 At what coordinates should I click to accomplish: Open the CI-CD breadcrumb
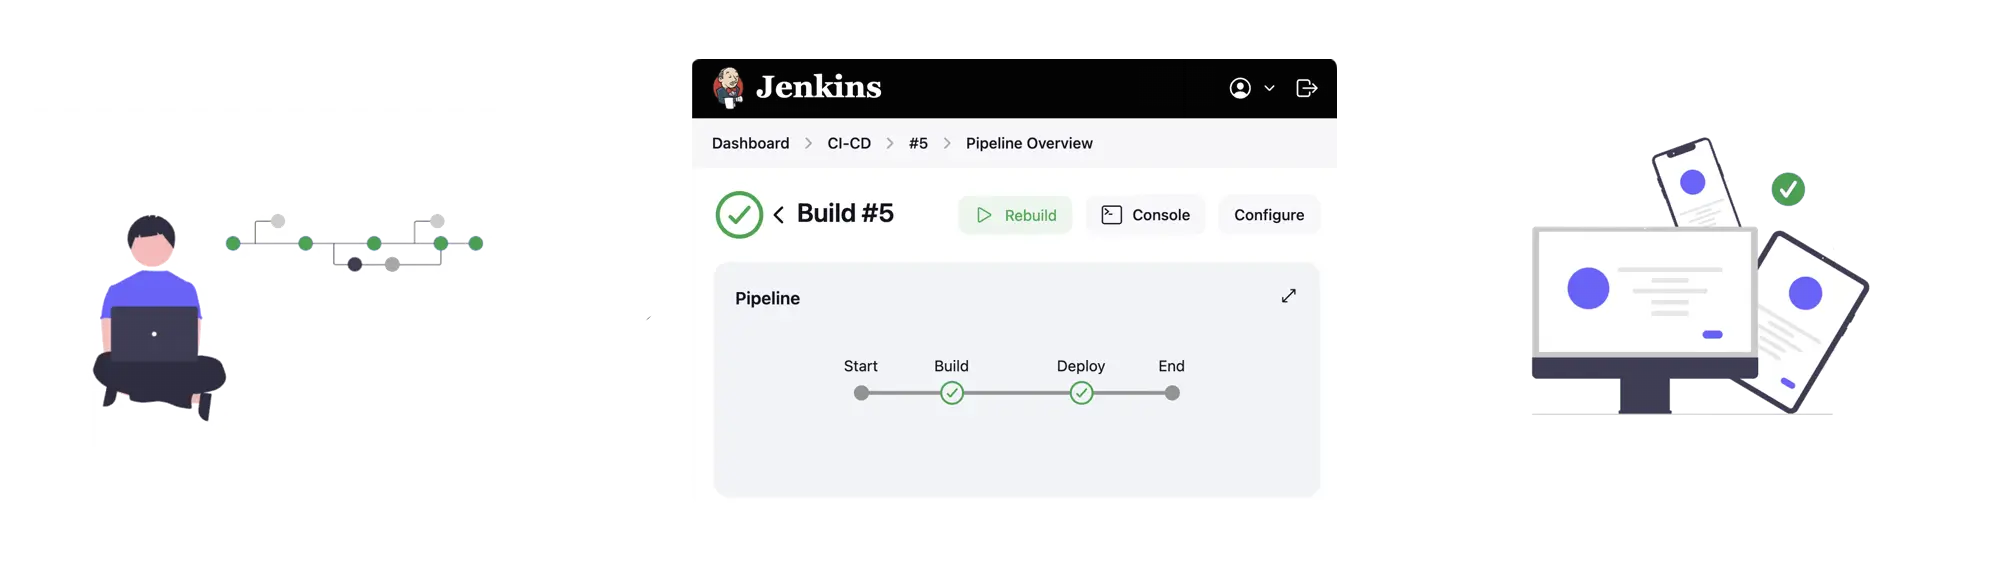click(x=849, y=143)
